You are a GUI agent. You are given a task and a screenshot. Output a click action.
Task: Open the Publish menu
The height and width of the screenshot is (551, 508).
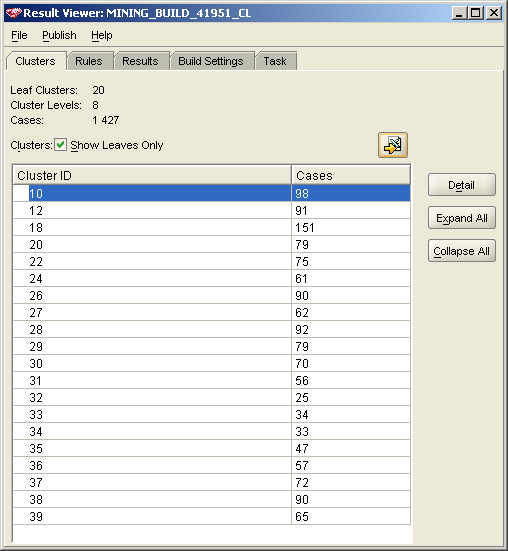tap(59, 35)
